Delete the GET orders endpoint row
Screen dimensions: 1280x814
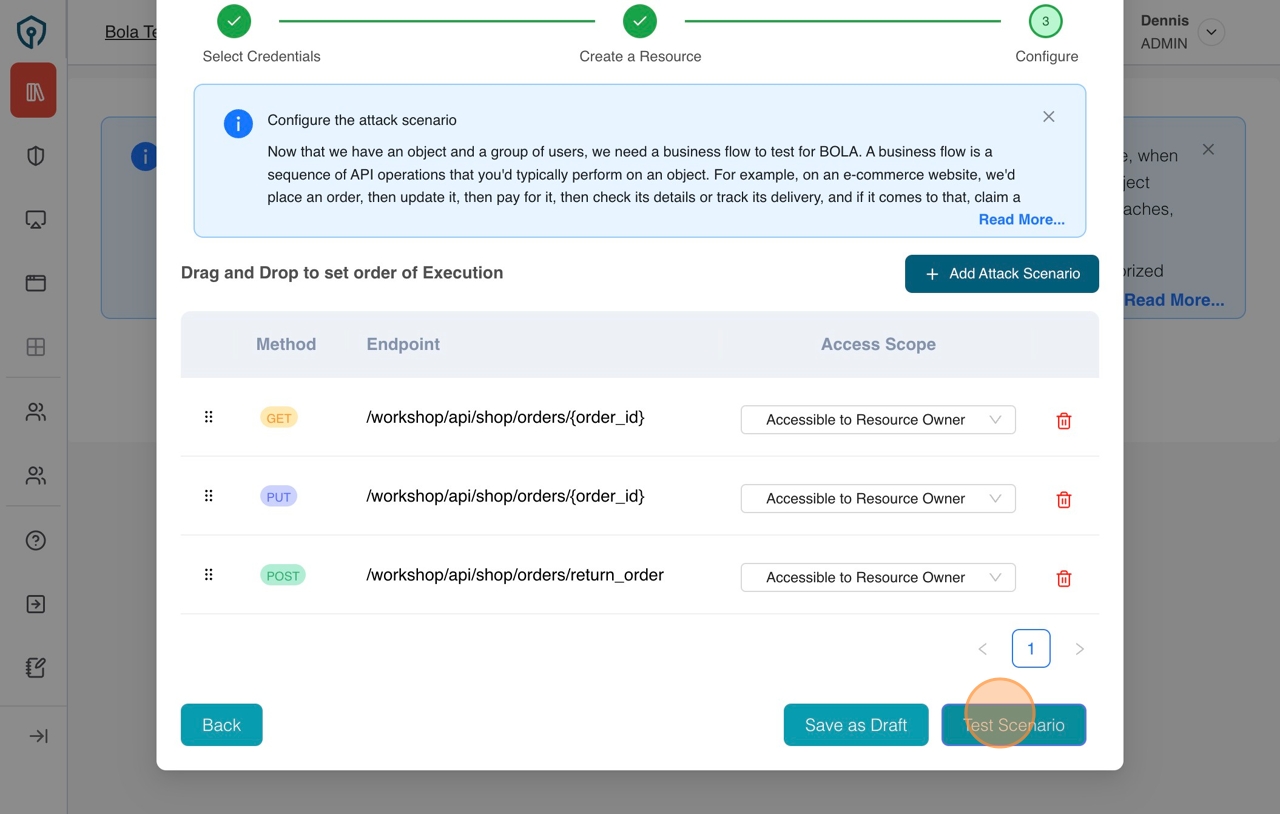pyautogui.click(x=1063, y=421)
